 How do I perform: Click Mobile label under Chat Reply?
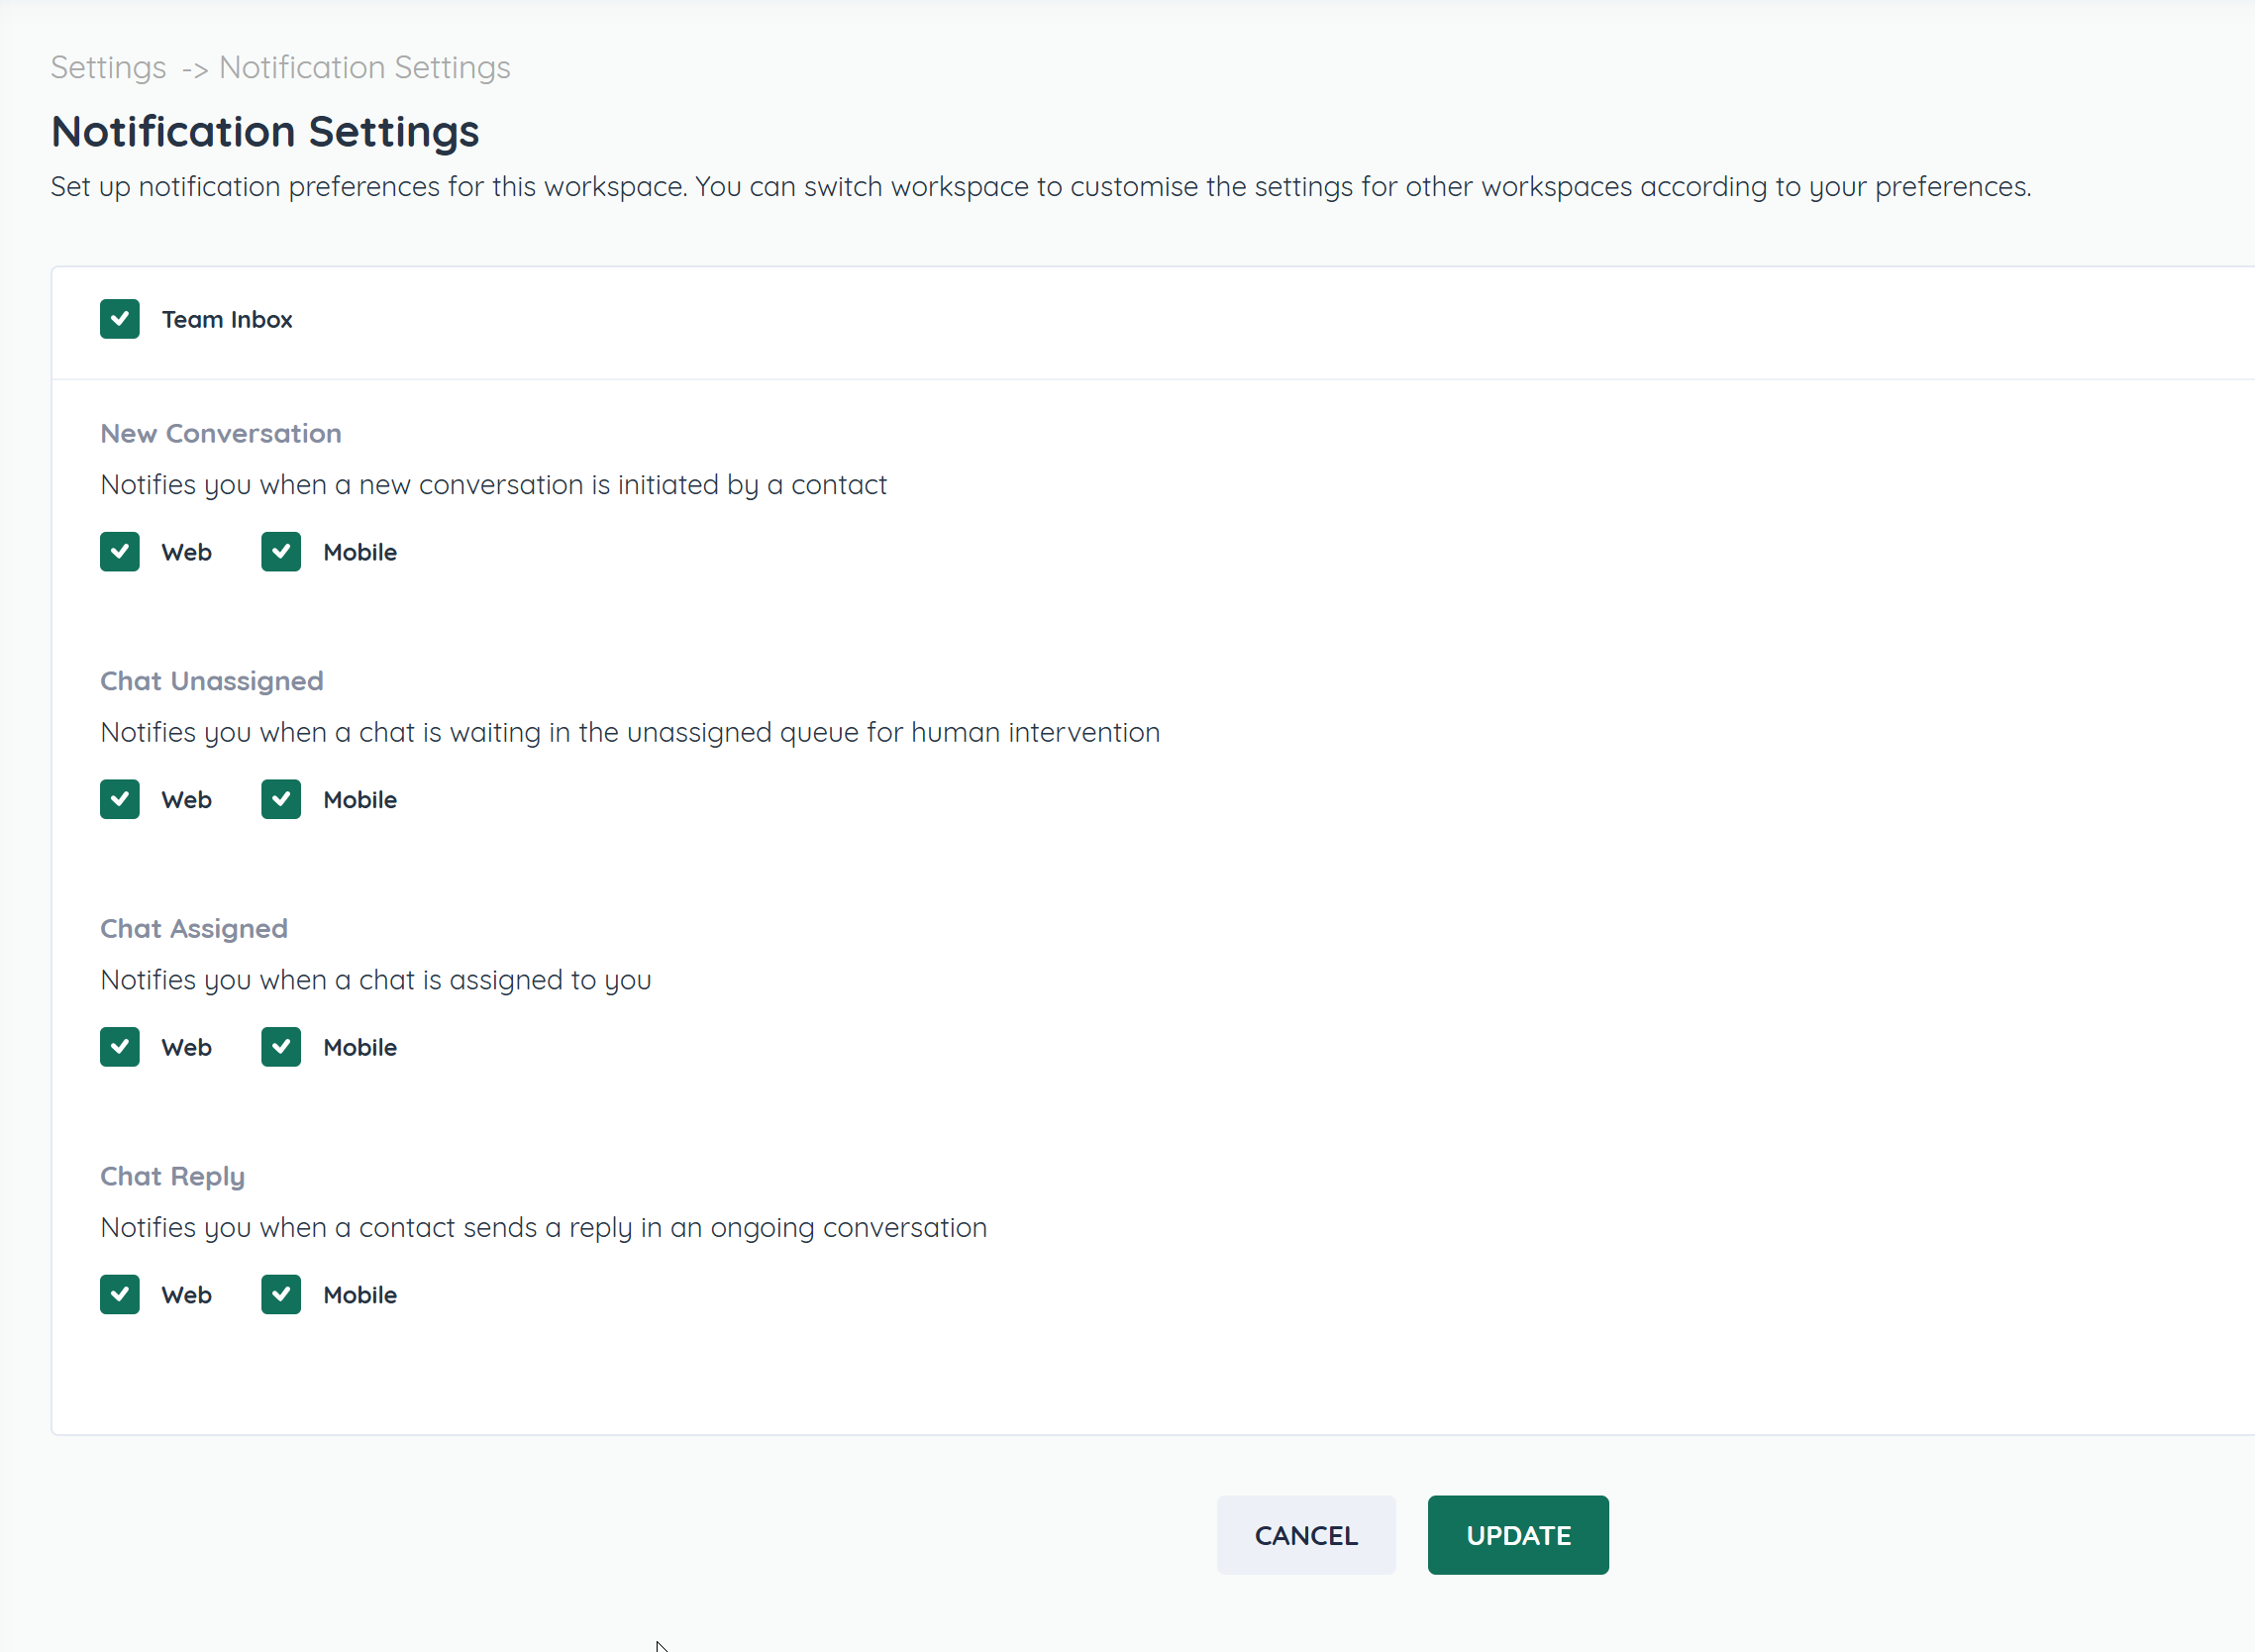[x=360, y=1295]
